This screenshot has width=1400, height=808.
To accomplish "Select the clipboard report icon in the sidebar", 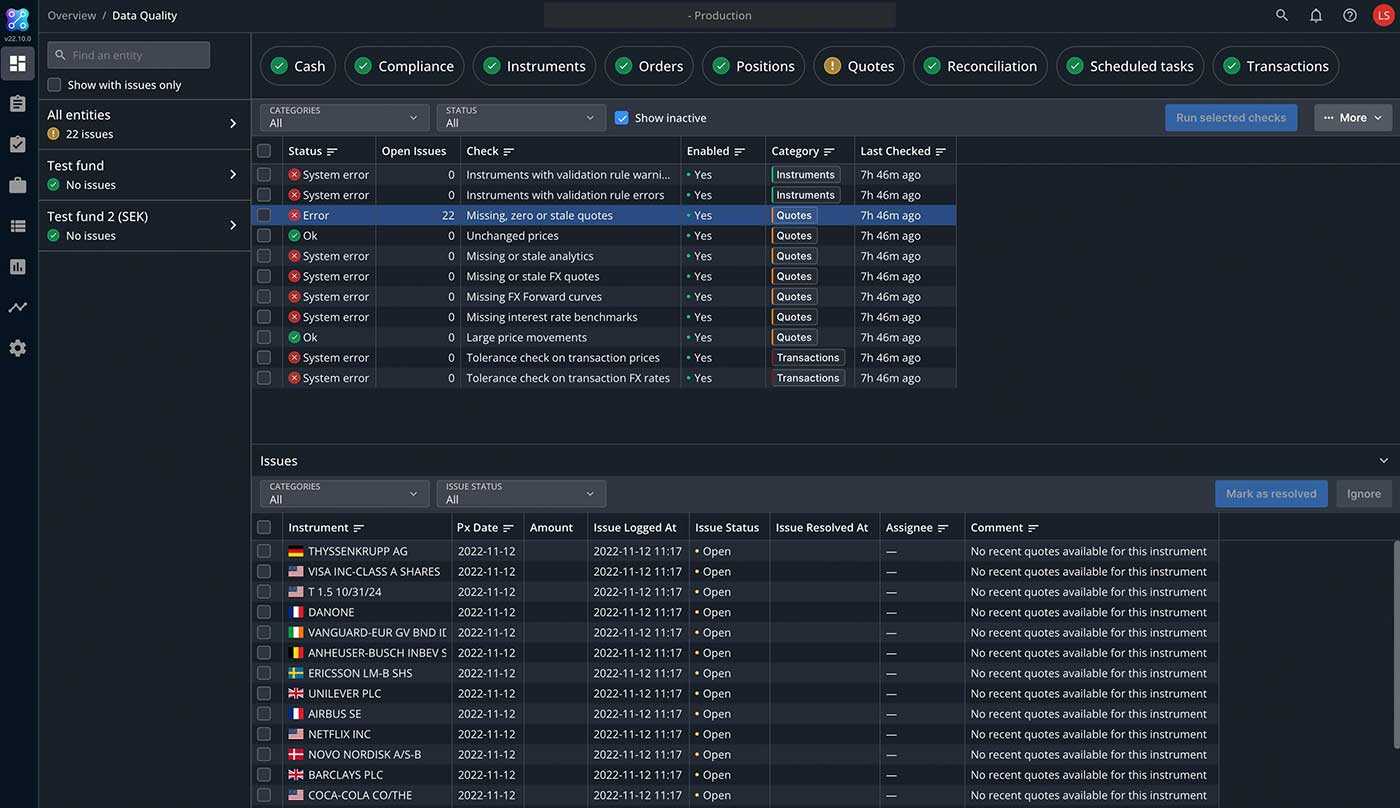I will point(17,102).
